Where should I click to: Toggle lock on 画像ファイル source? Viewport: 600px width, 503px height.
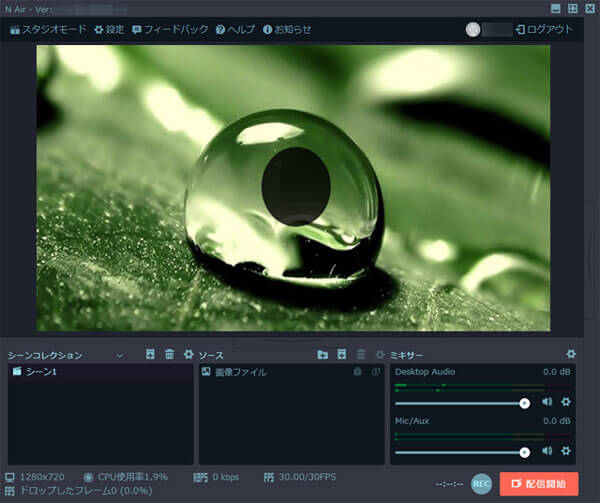pyautogui.click(x=358, y=372)
